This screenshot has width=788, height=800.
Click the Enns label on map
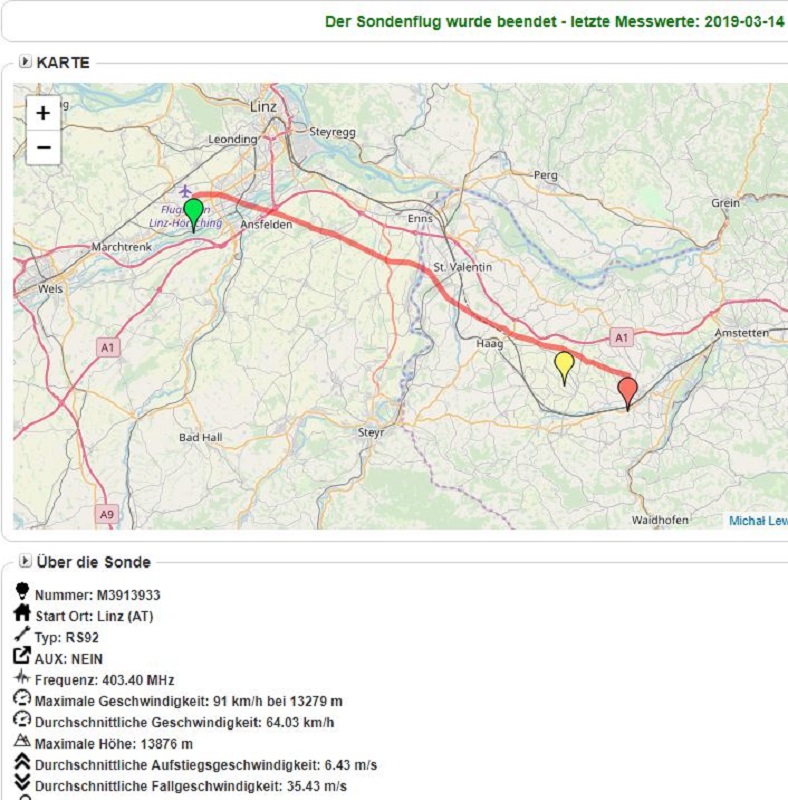pyautogui.click(x=420, y=218)
